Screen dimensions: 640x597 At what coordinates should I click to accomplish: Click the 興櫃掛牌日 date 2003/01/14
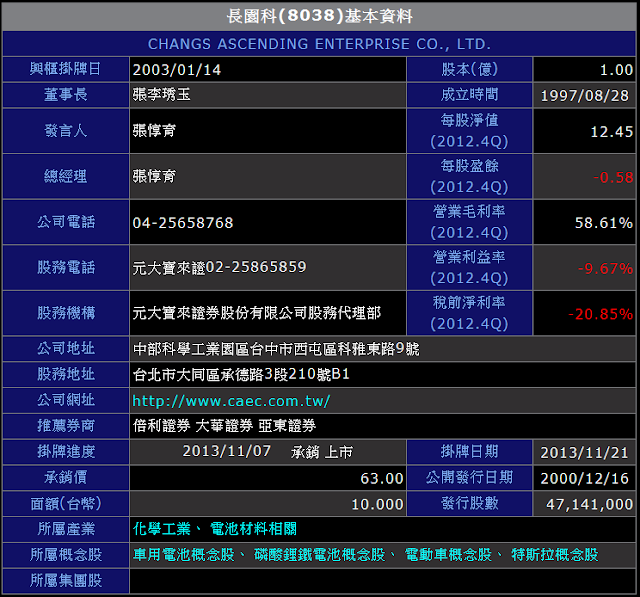(x=177, y=70)
